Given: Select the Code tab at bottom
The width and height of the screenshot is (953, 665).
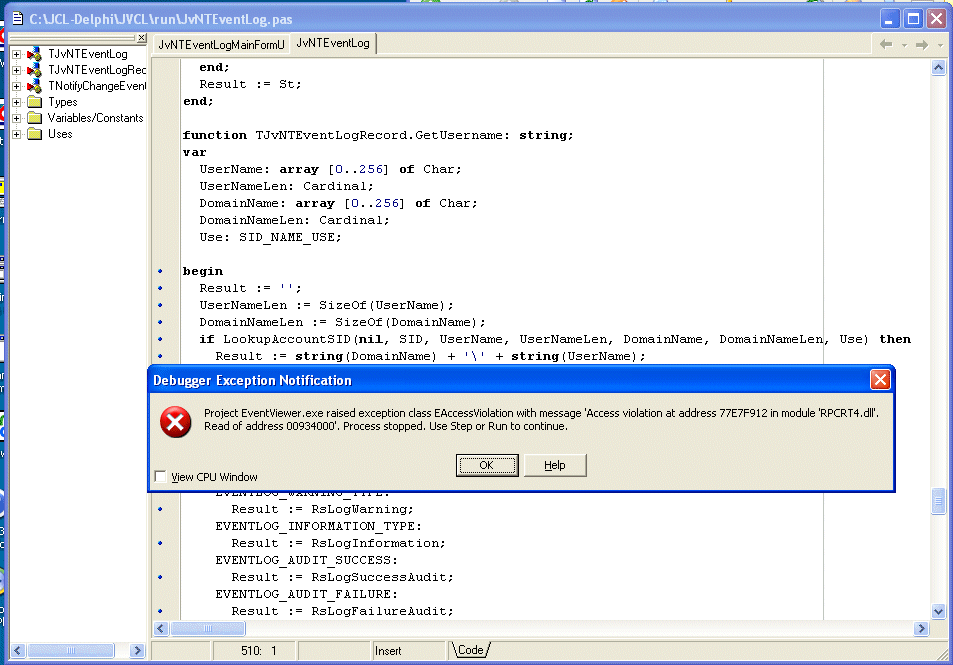Looking at the screenshot, I should point(470,650).
